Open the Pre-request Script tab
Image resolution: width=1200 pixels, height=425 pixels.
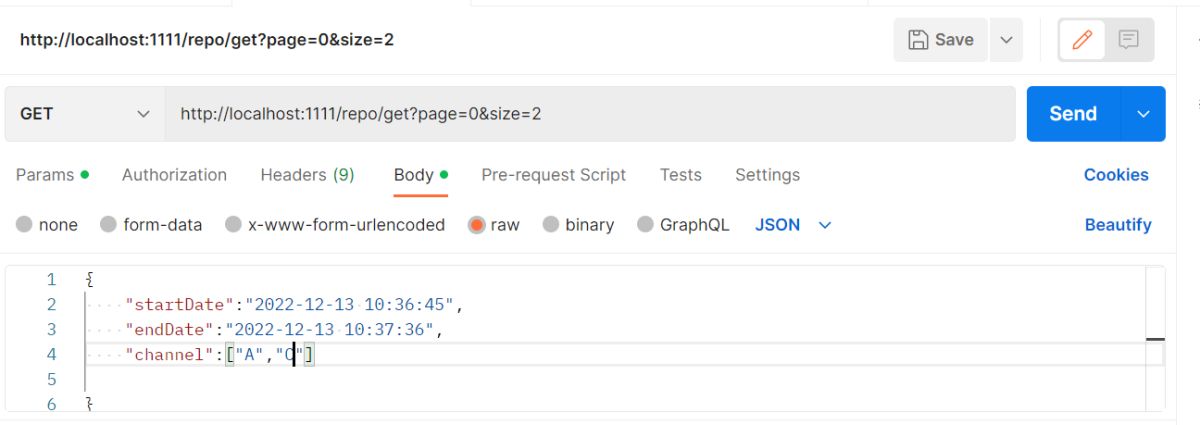pyautogui.click(x=553, y=175)
